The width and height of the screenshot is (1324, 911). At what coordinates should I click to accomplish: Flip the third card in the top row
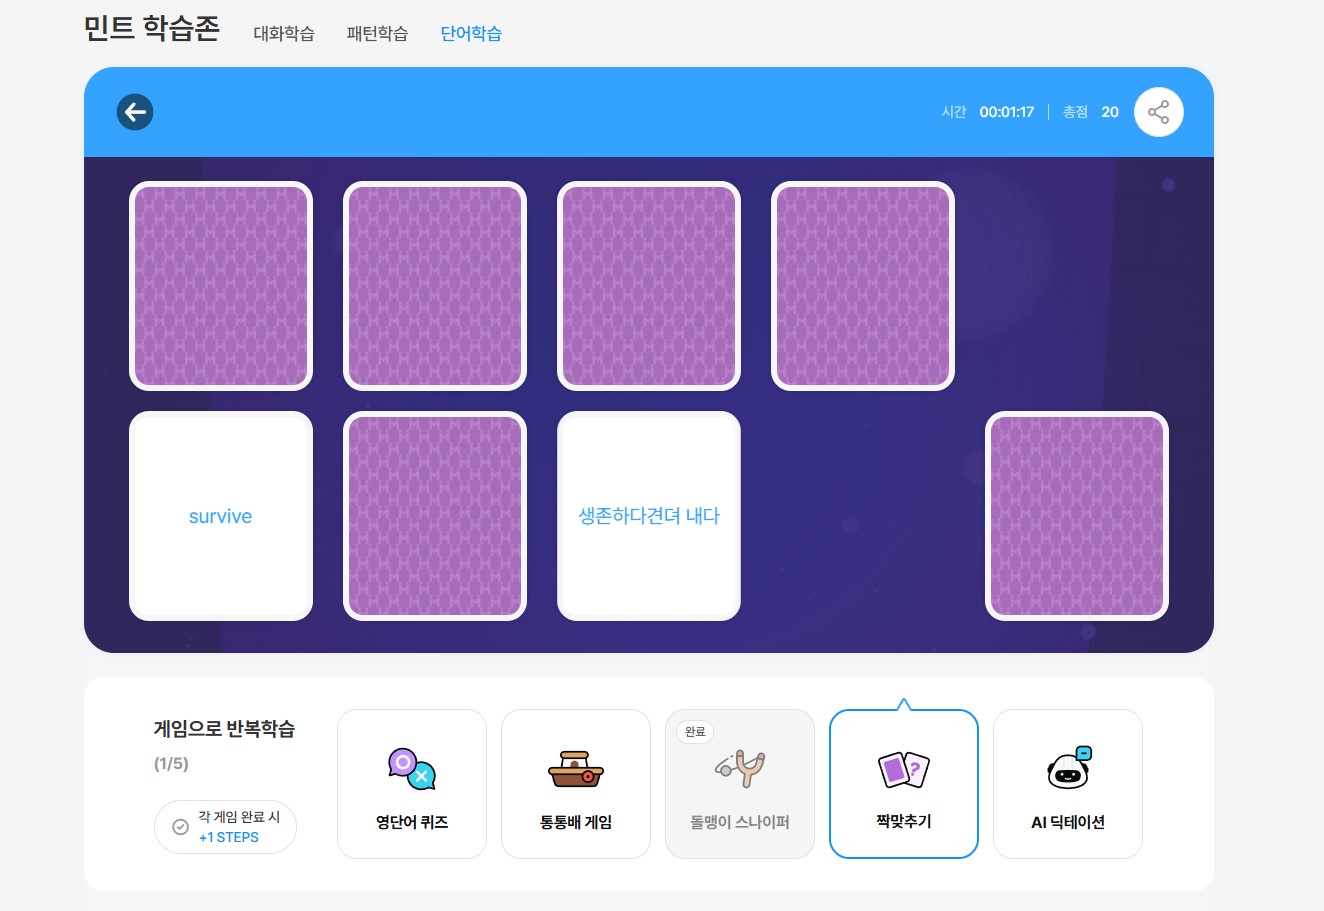tap(649, 286)
